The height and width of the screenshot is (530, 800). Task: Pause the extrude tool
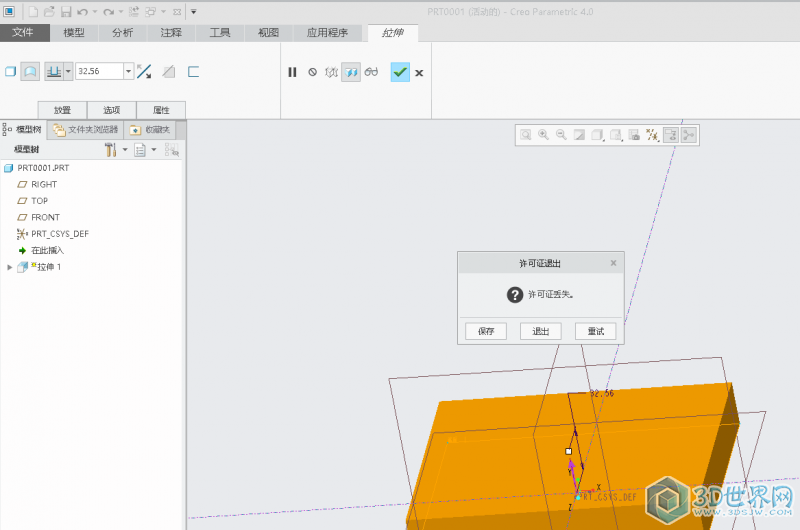[292, 72]
